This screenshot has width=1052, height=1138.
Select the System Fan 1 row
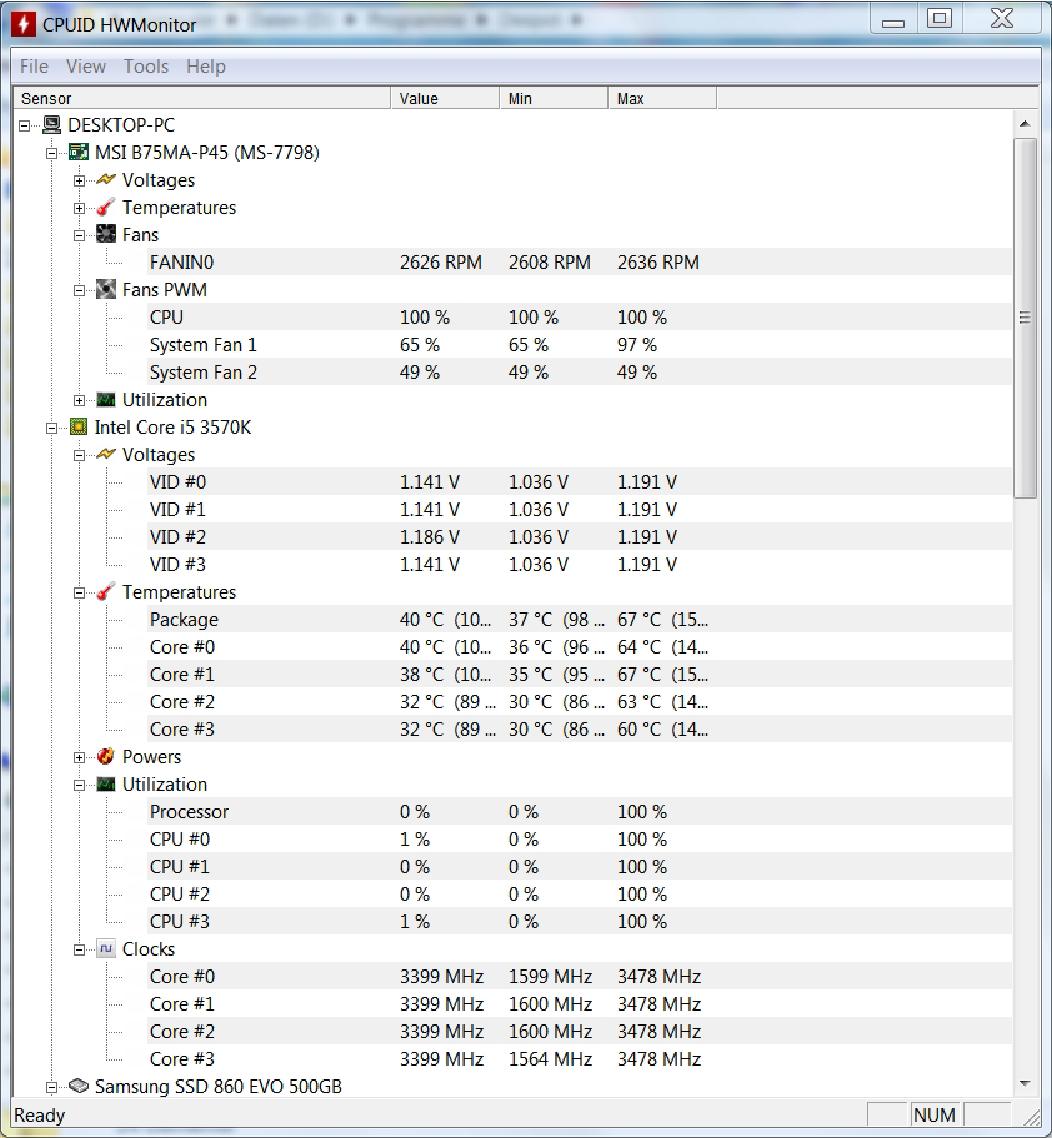click(579, 345)
